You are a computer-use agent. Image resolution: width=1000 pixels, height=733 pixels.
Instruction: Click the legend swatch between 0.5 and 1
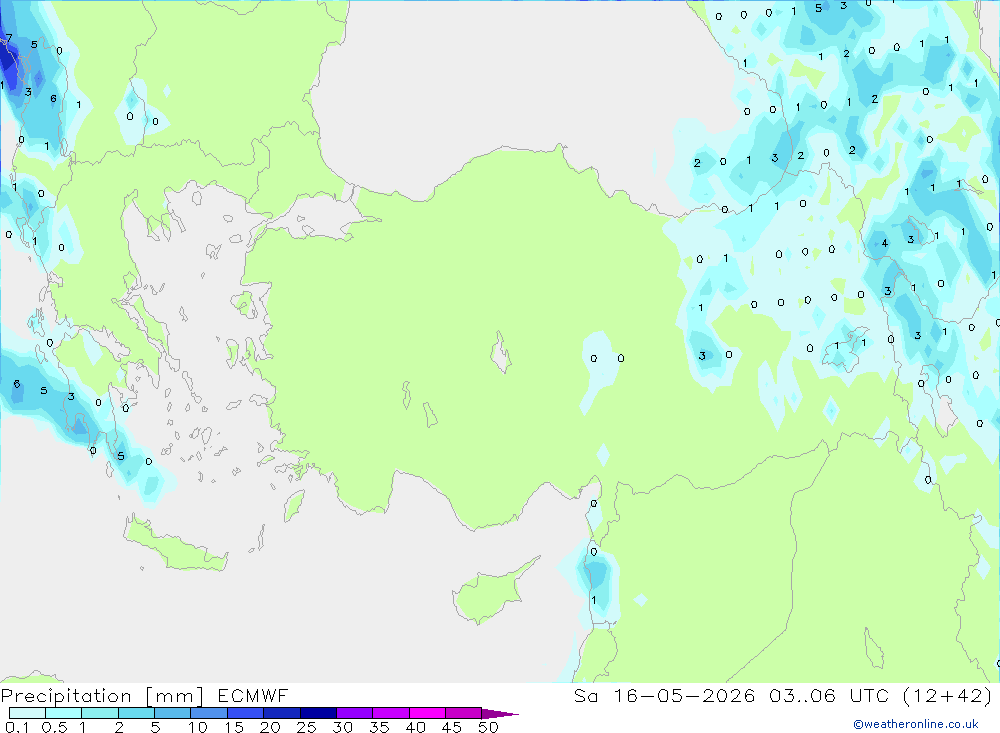click(x=63, y=713)
